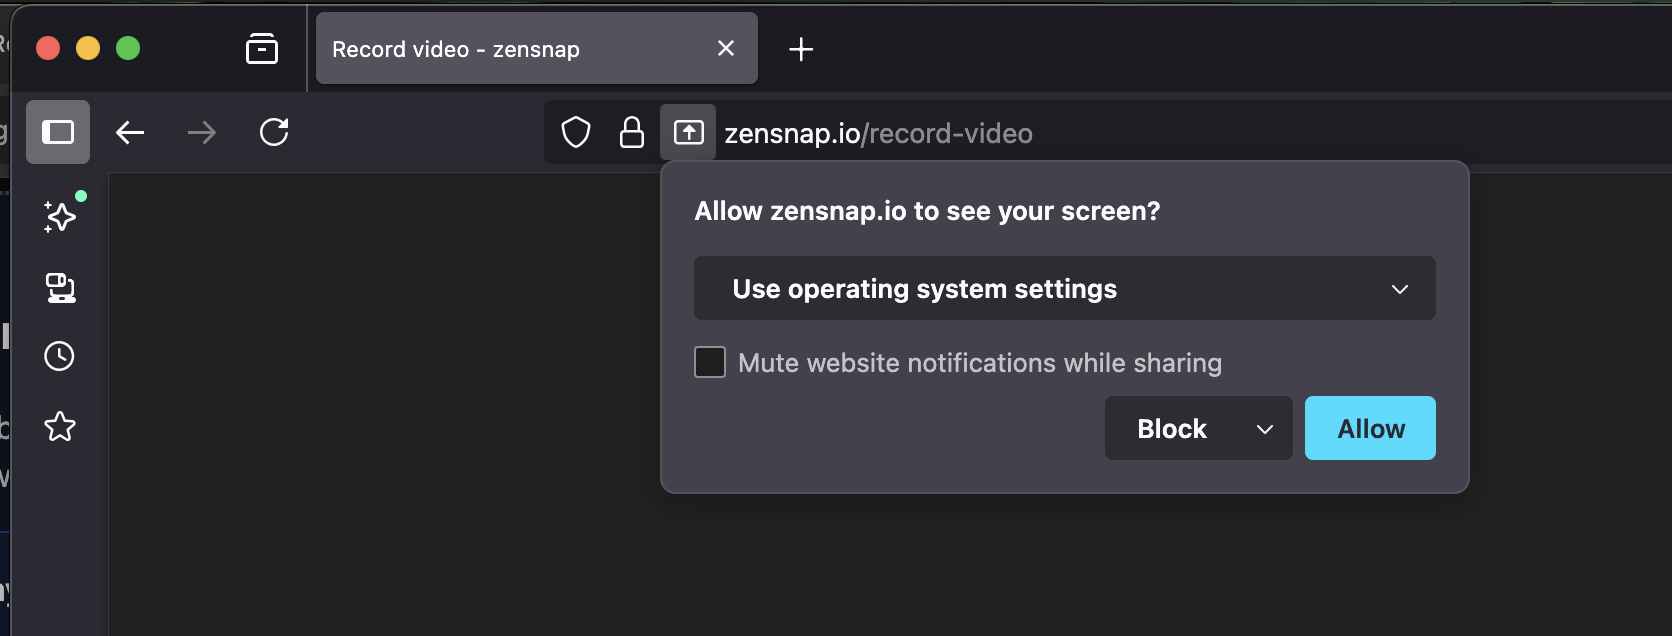Show browsing history from sidebar
The width and height of the screenshot is (1672, 636).
(x=60, y=356)
